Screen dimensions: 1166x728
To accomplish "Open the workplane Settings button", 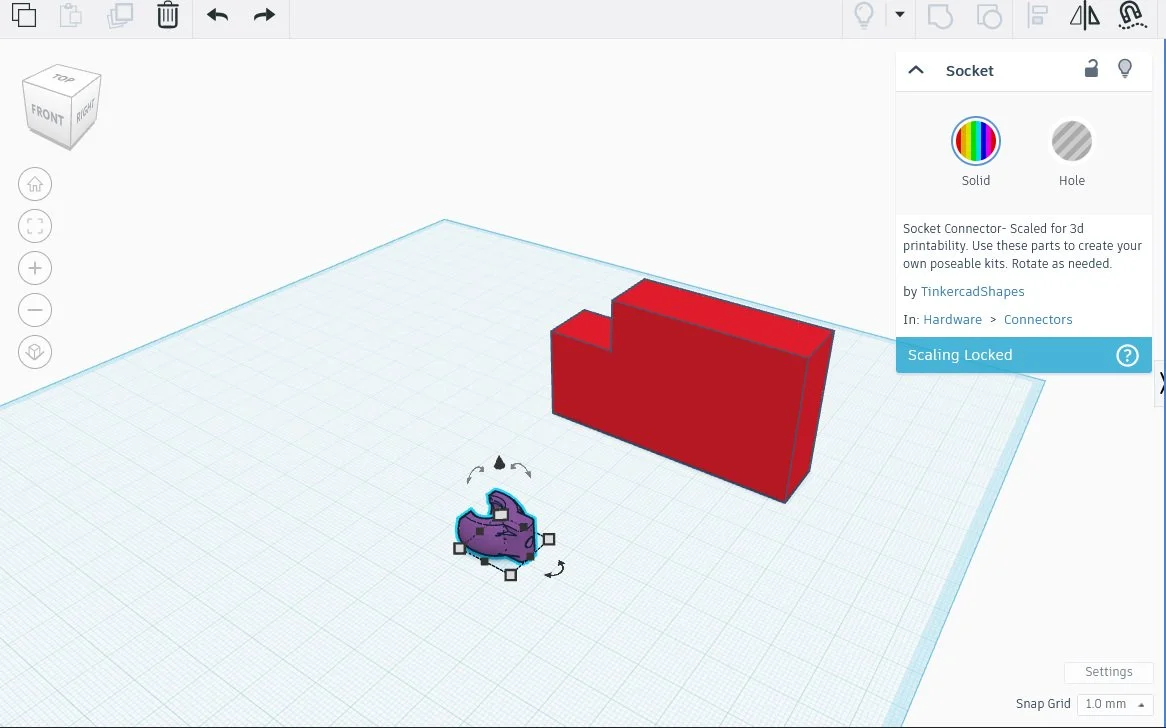I will 1109,671.
